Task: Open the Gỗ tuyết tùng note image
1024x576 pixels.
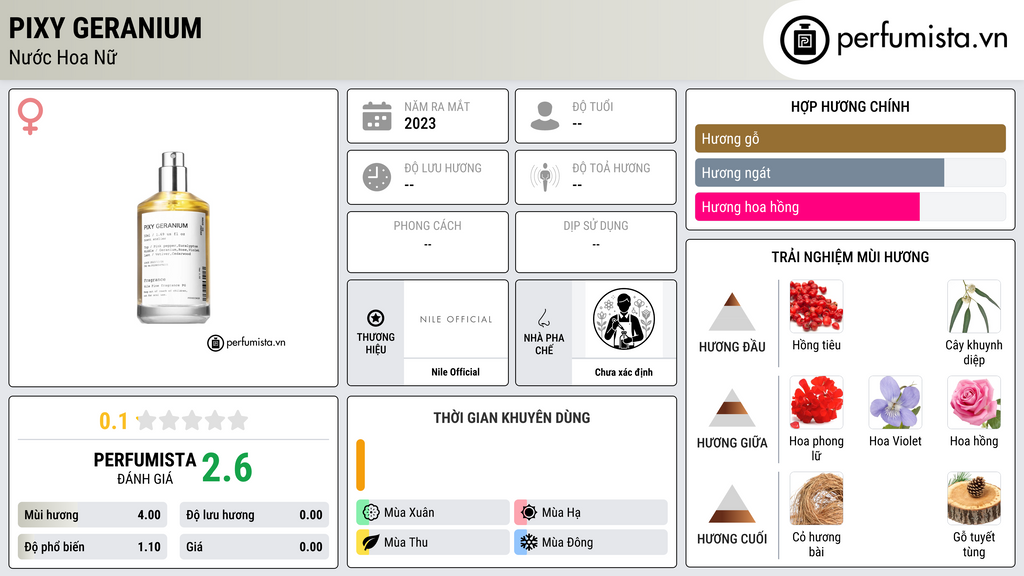Action: pyautogui.click(x=974, y=498)
